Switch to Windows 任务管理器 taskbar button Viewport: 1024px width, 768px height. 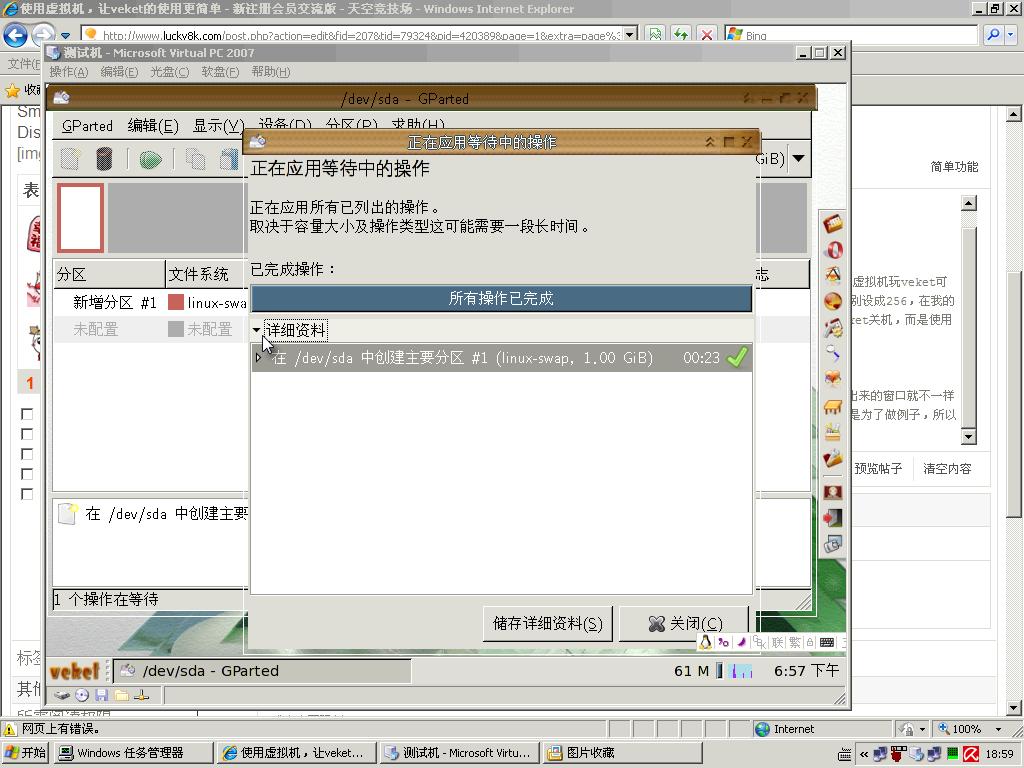click(x=133, y=753)
